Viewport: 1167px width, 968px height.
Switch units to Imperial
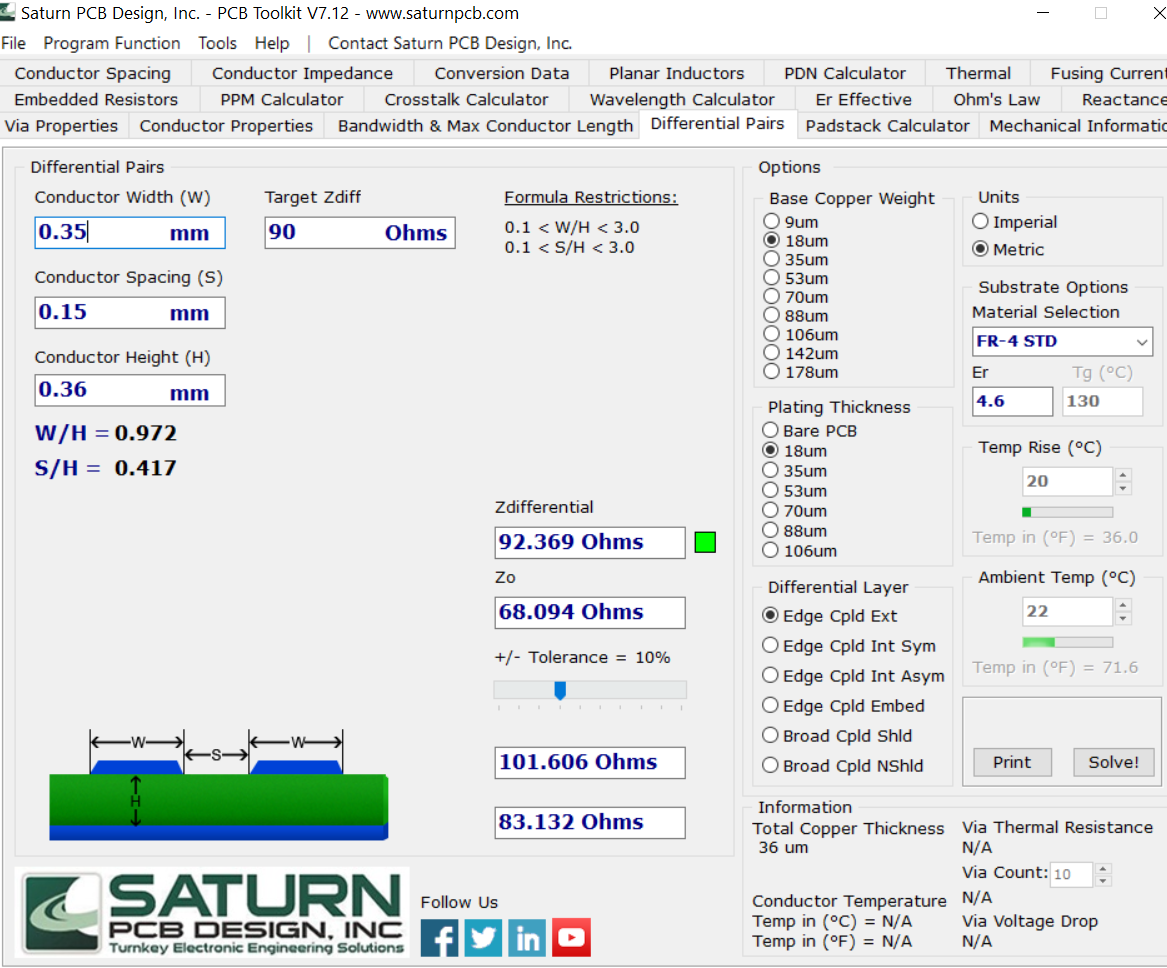coord(981,221)
